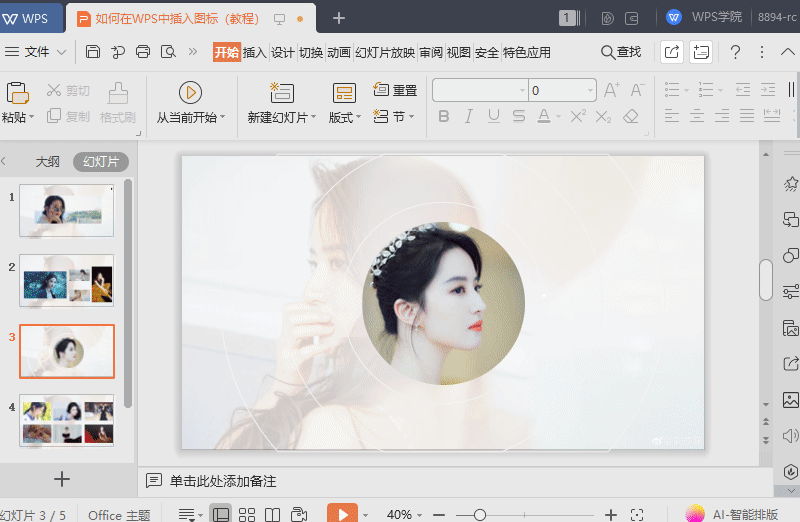Click the 查找 (Find) search button
The width and height of the screenshot is (800, 522).
[621, 52]
